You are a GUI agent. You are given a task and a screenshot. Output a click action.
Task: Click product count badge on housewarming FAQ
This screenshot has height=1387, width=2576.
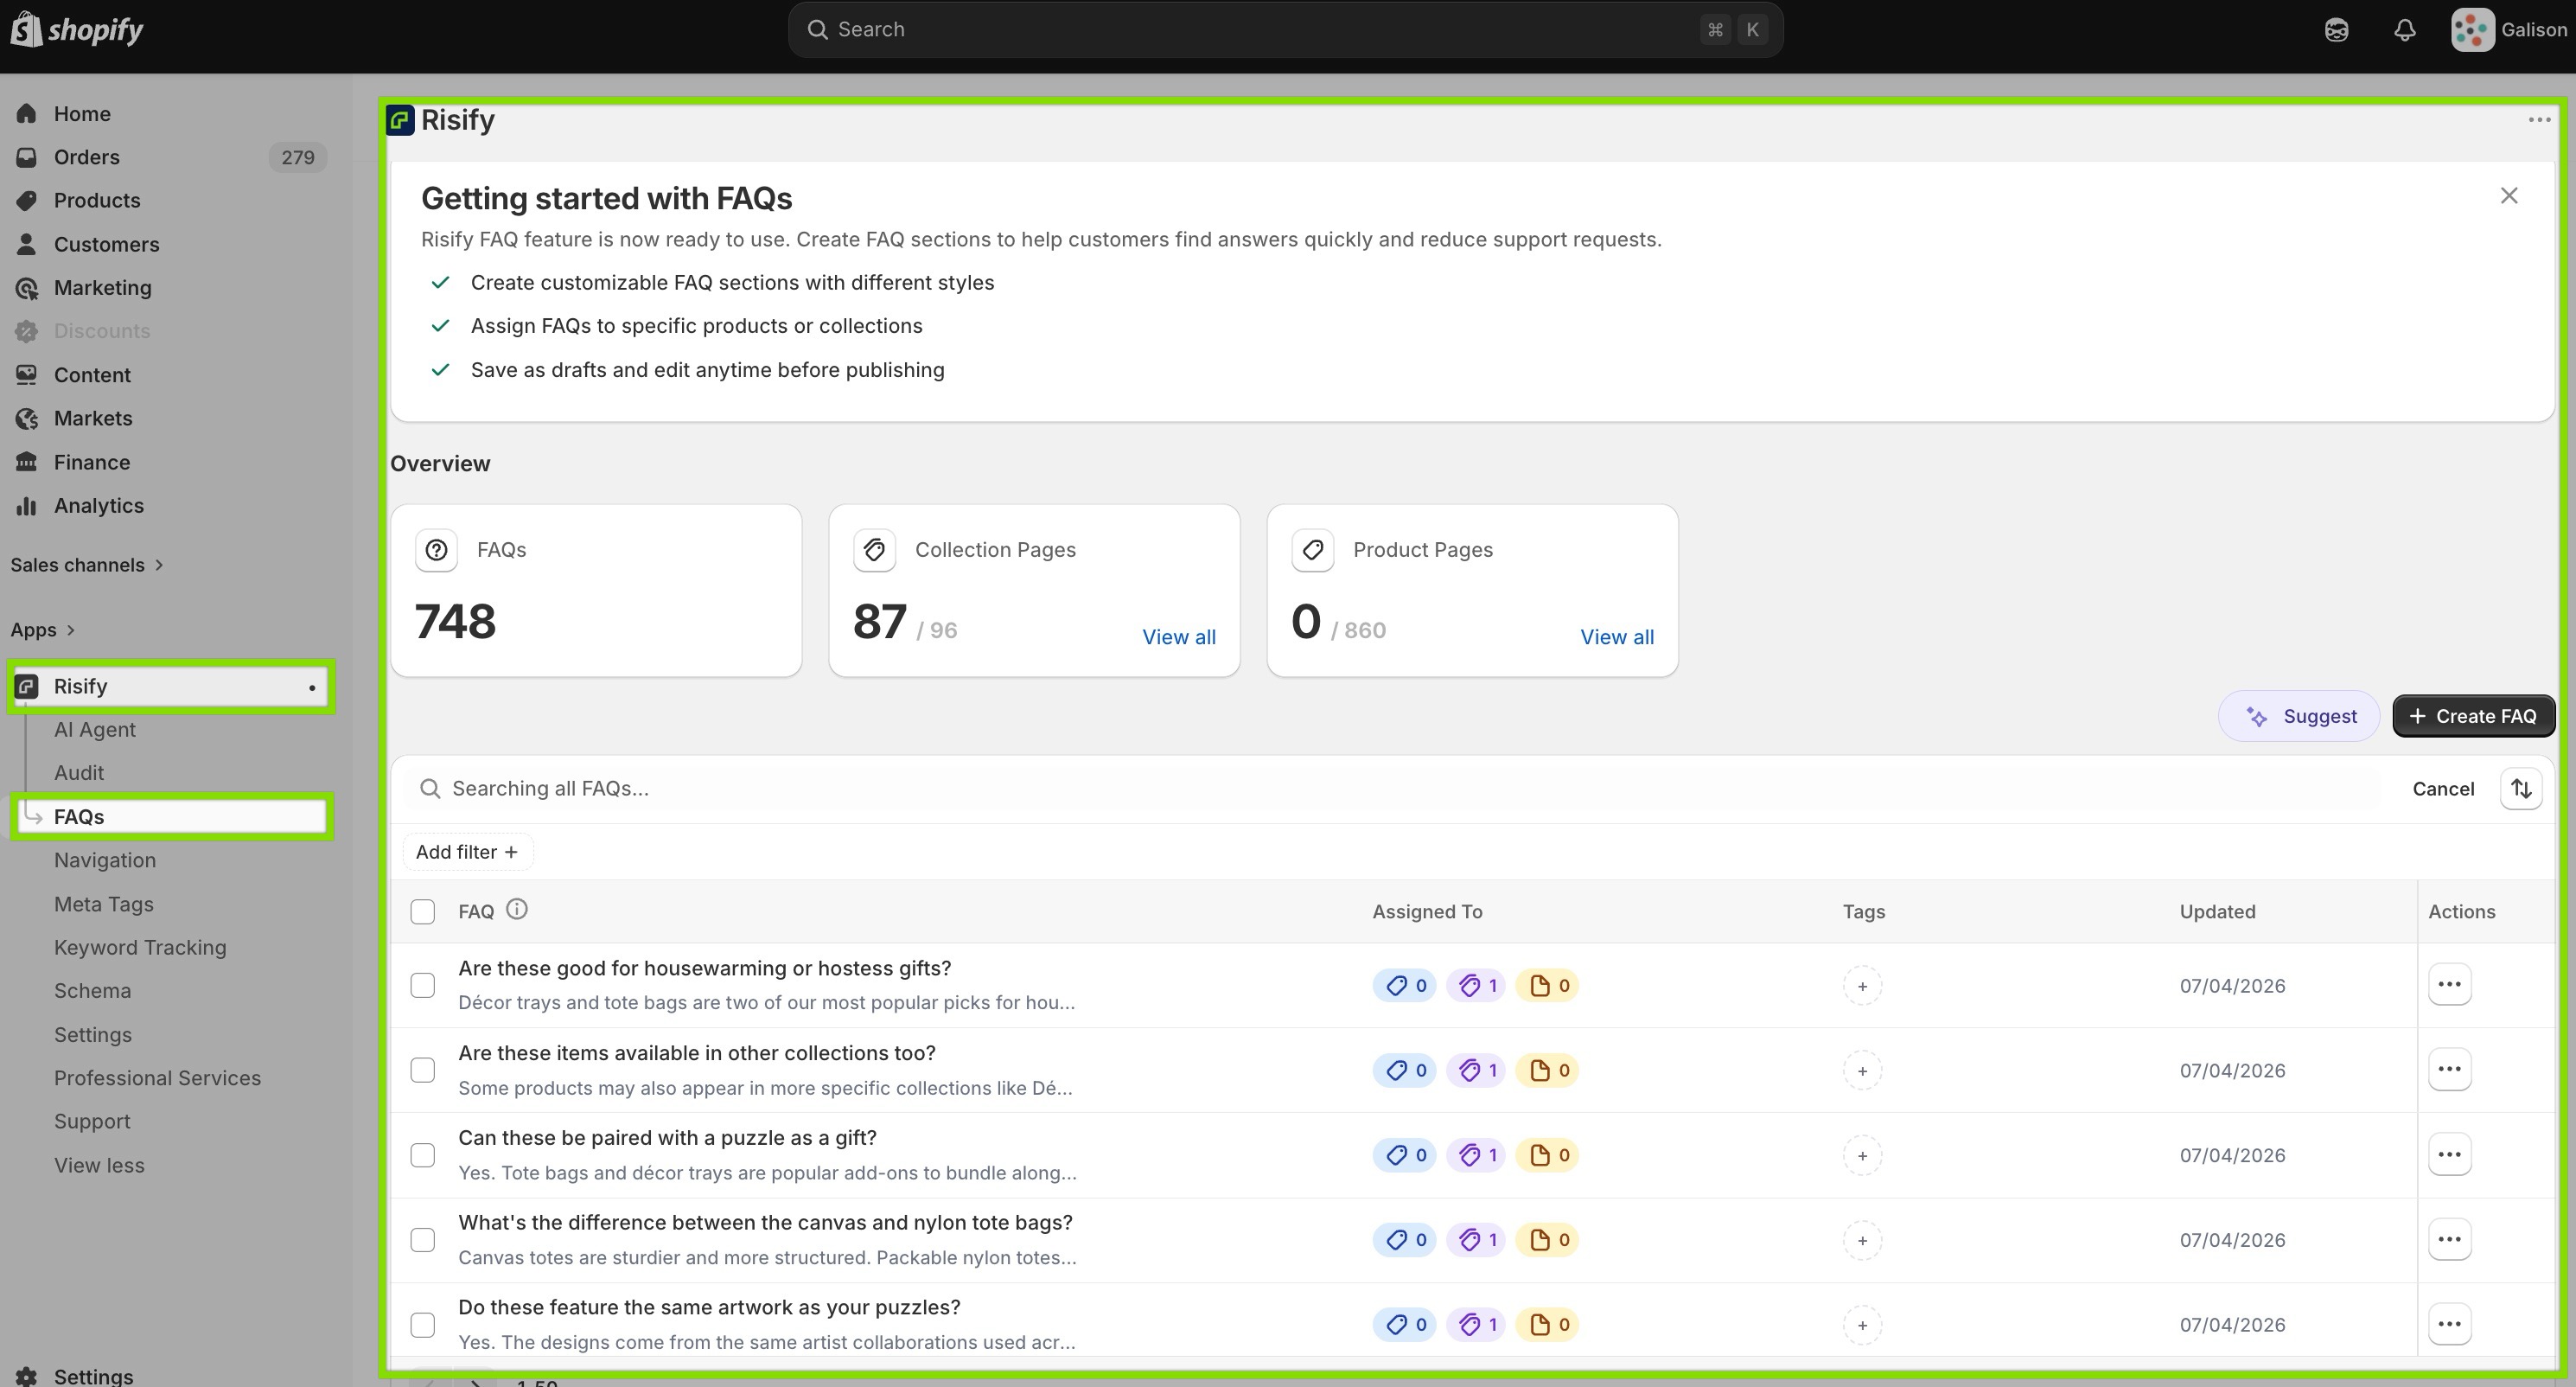[1405, 986]
